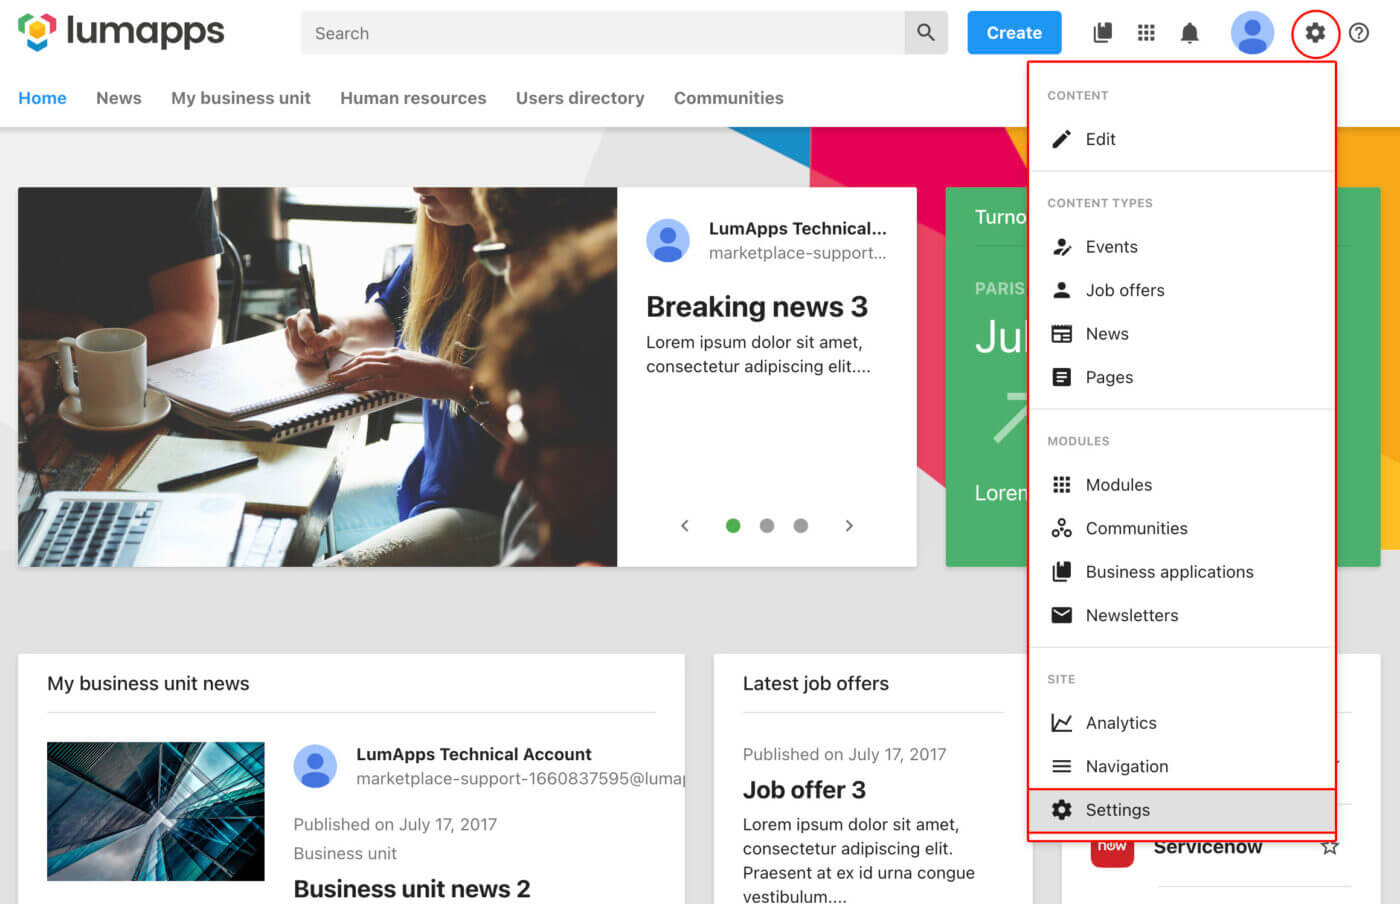Screen dimensions: 1400x904
Task: Open the business applications library icon
Action: pyautogui.click(x=1102, y=33)
